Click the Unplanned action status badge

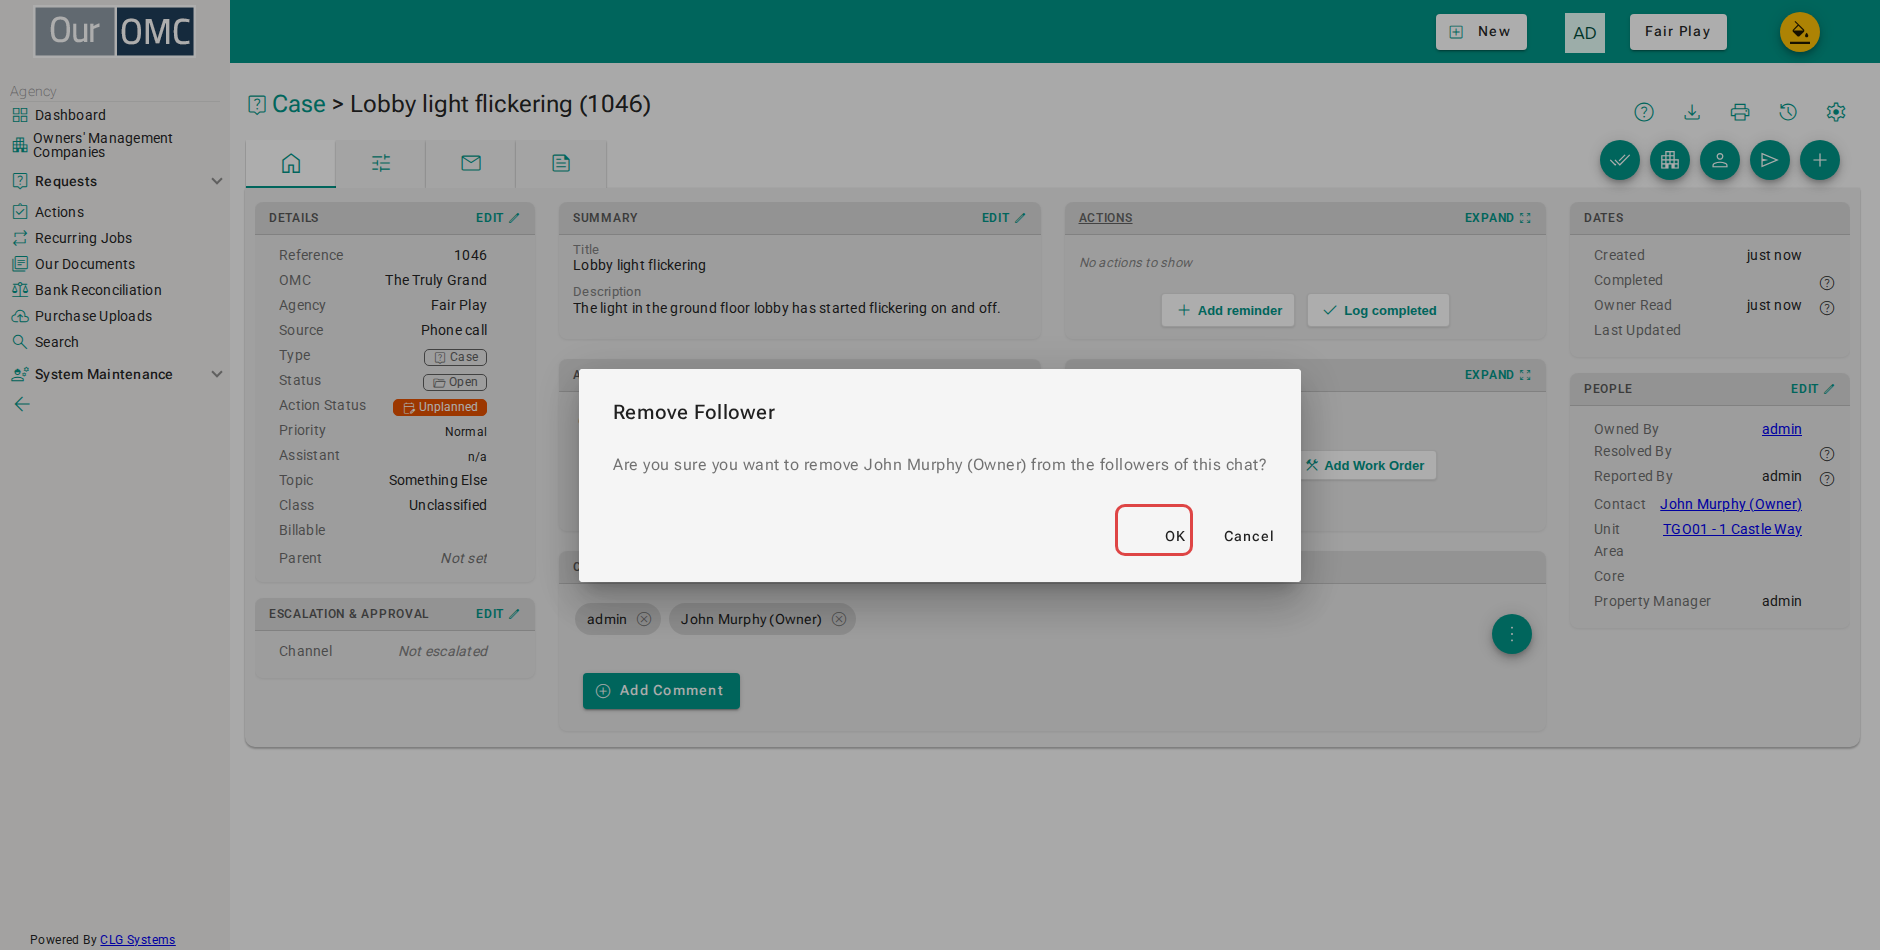coord(440,407)
